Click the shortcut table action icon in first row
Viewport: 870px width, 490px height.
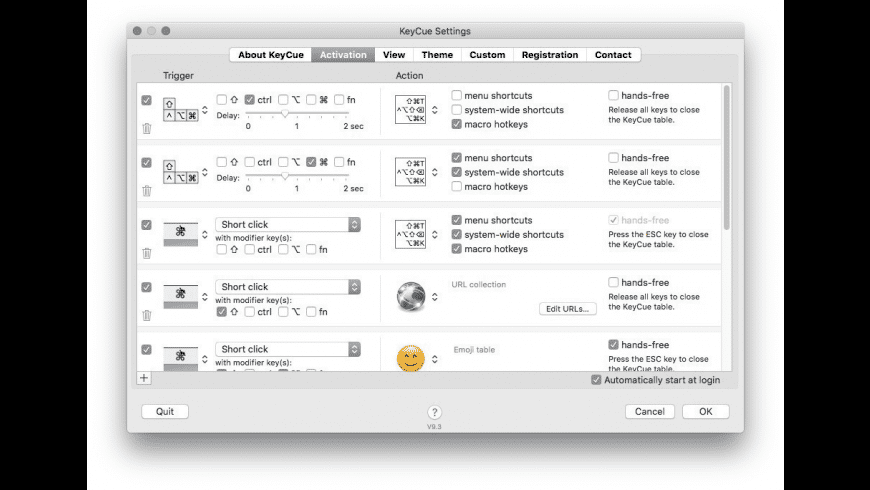tap(411, 109)
